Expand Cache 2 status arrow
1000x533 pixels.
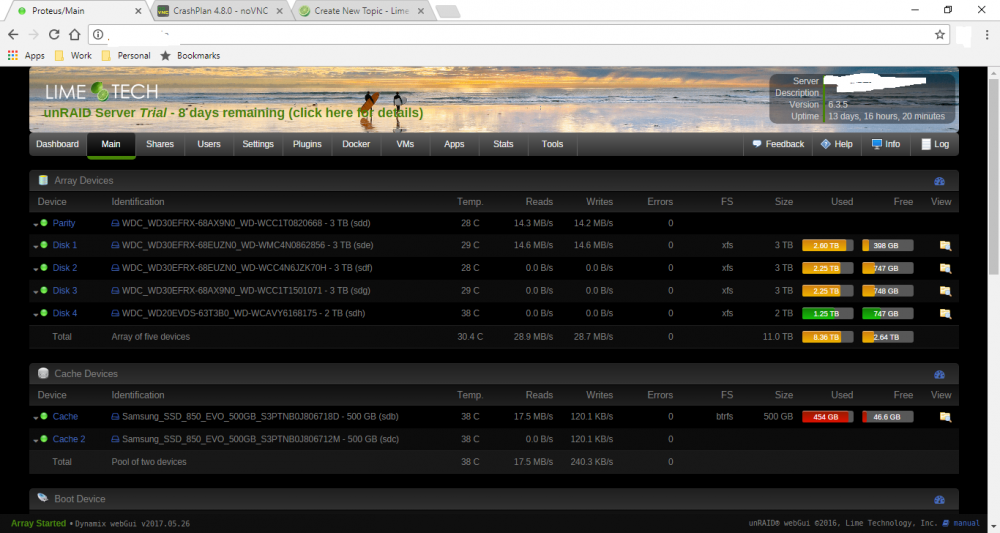(x=36, y=440)
